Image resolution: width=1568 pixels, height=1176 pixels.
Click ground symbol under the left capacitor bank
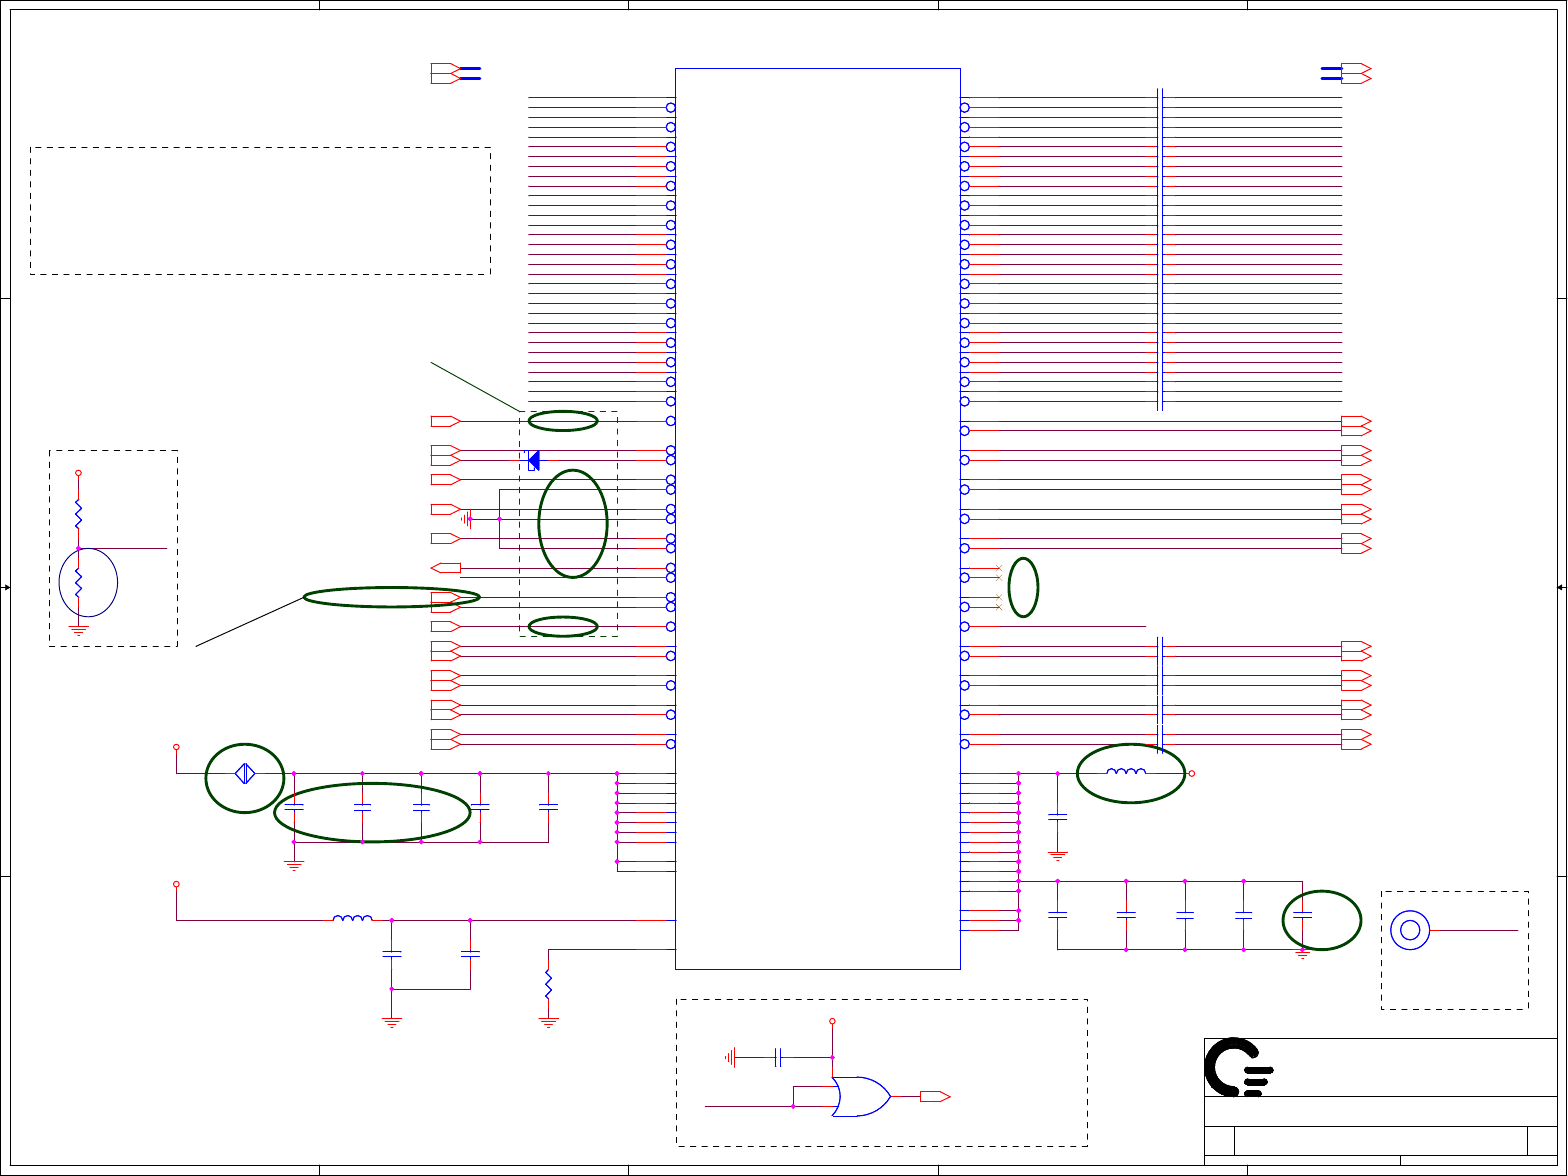pos(294,866)
